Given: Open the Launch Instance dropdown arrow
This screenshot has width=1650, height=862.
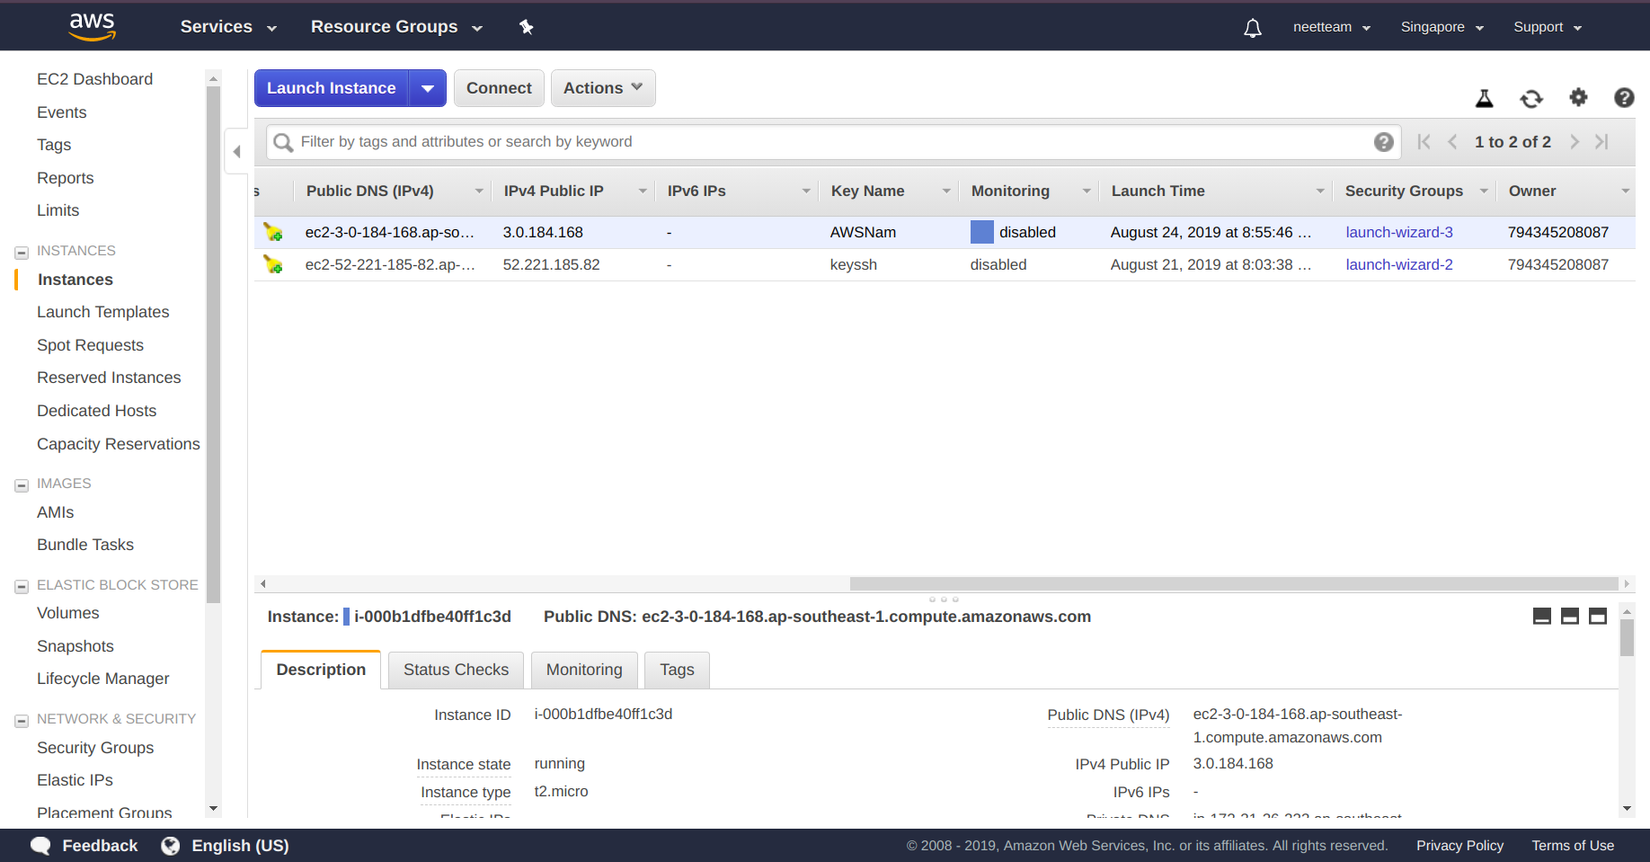Looking at the screenshot, I should click(427, 88).
